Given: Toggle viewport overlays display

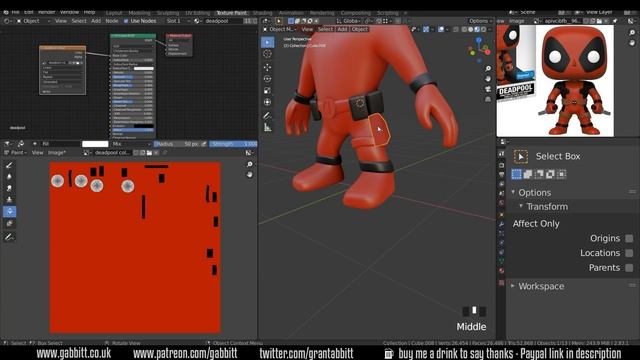Looking at the screenshot, I should coord(441,29).
